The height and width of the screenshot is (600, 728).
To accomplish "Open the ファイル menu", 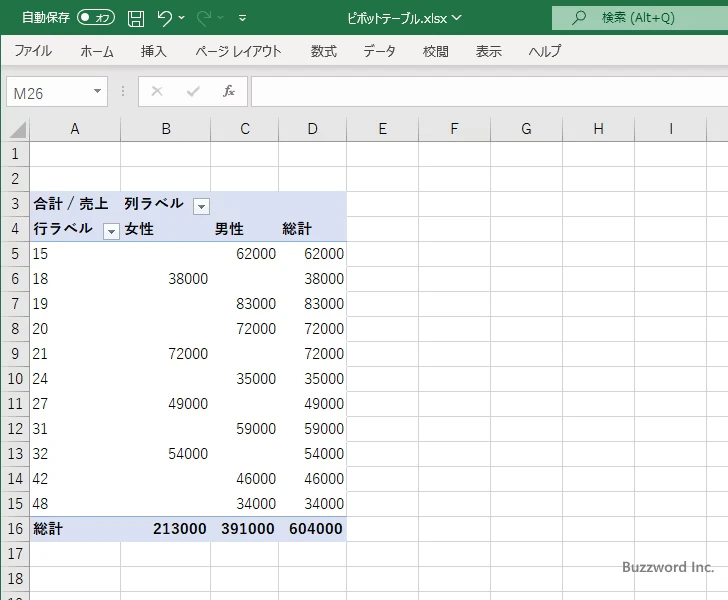I will [33, 51].
